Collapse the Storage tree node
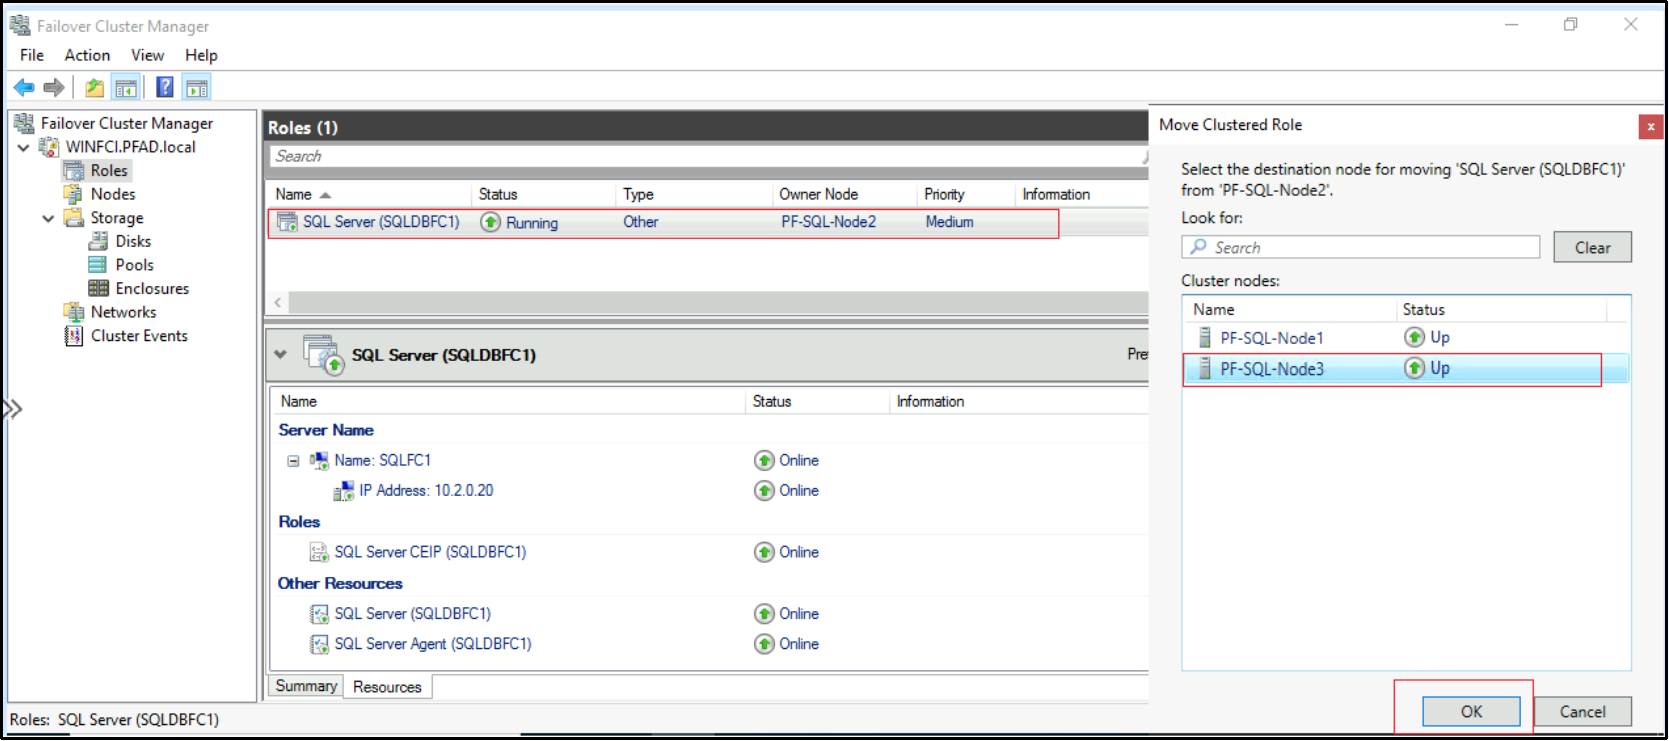Viewport: 1669px width, 741px height. pyautogui.click(x=48, y=218)
